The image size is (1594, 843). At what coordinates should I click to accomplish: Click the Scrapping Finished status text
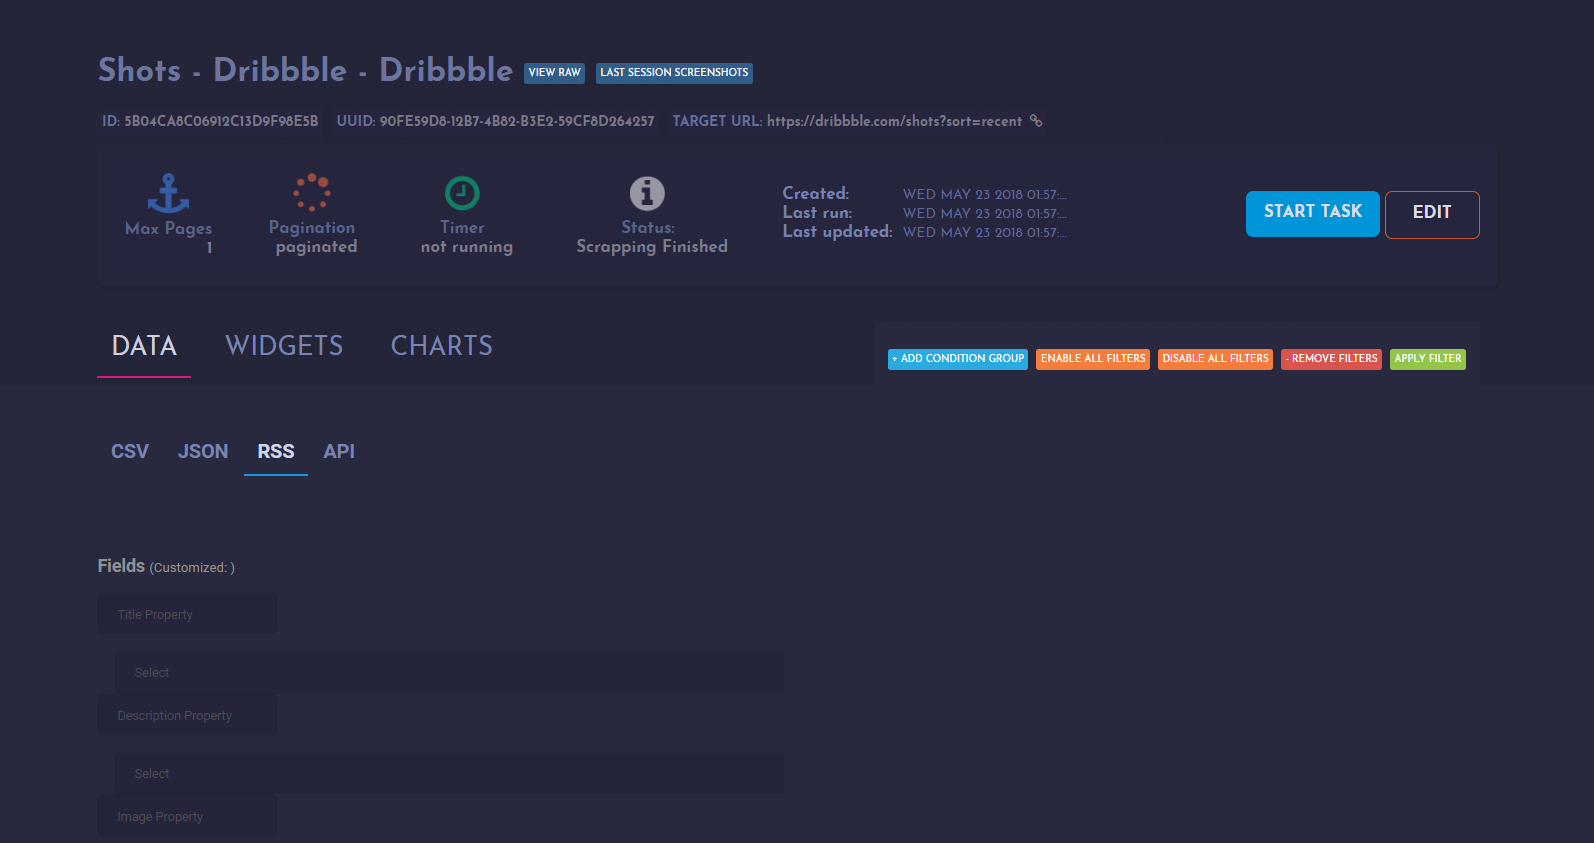[x=652, y=247]
